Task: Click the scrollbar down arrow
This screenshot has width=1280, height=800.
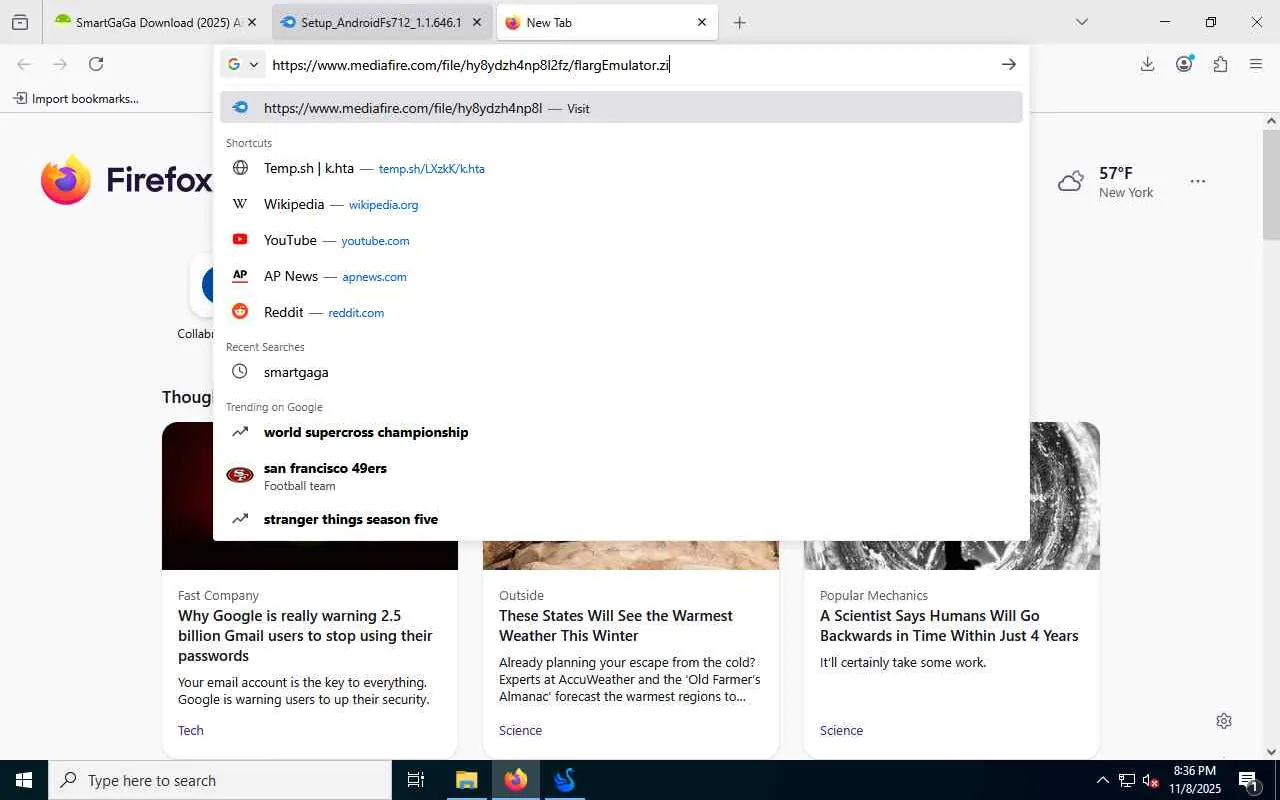Action: 1271,752
